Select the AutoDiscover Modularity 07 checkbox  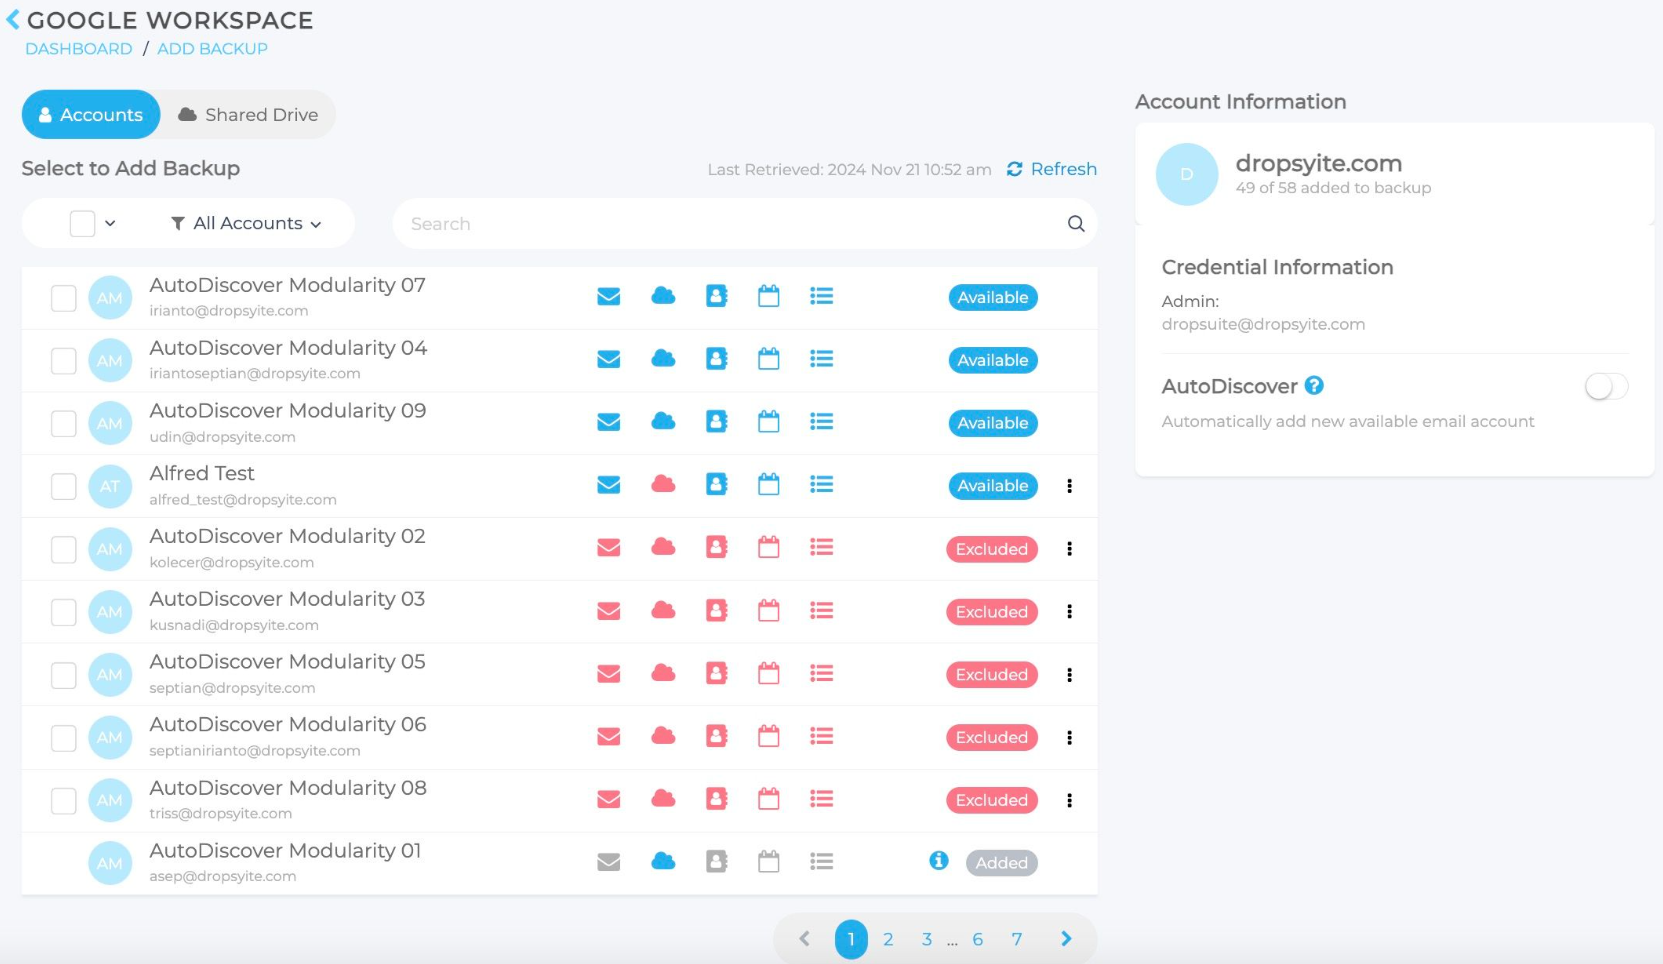point(64,298)
